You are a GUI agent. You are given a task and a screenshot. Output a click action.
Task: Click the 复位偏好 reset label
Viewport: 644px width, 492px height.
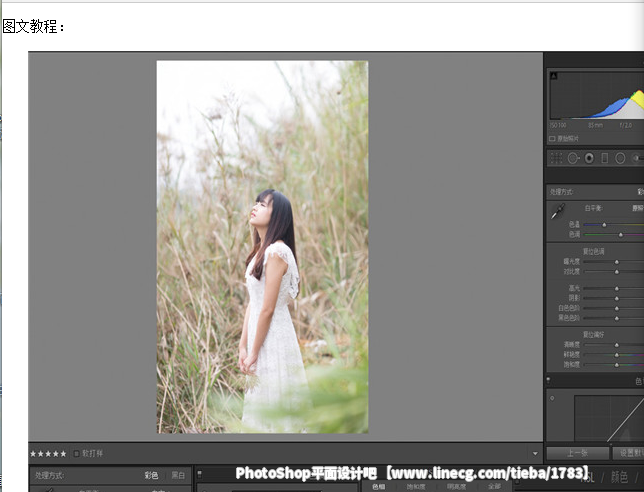coord(593,334)
